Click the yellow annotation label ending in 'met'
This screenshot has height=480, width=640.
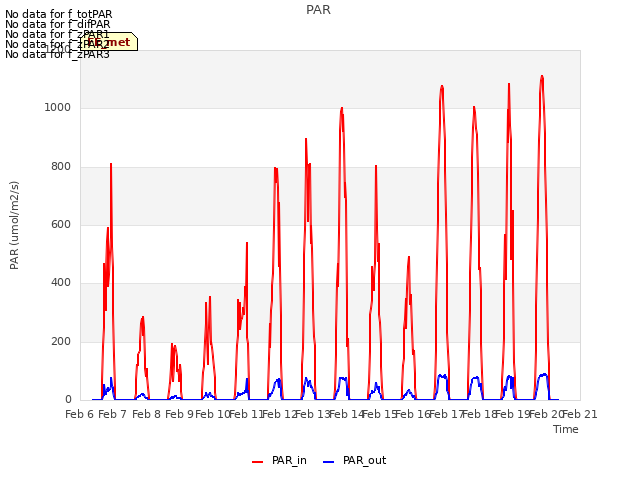coord(109,42)
